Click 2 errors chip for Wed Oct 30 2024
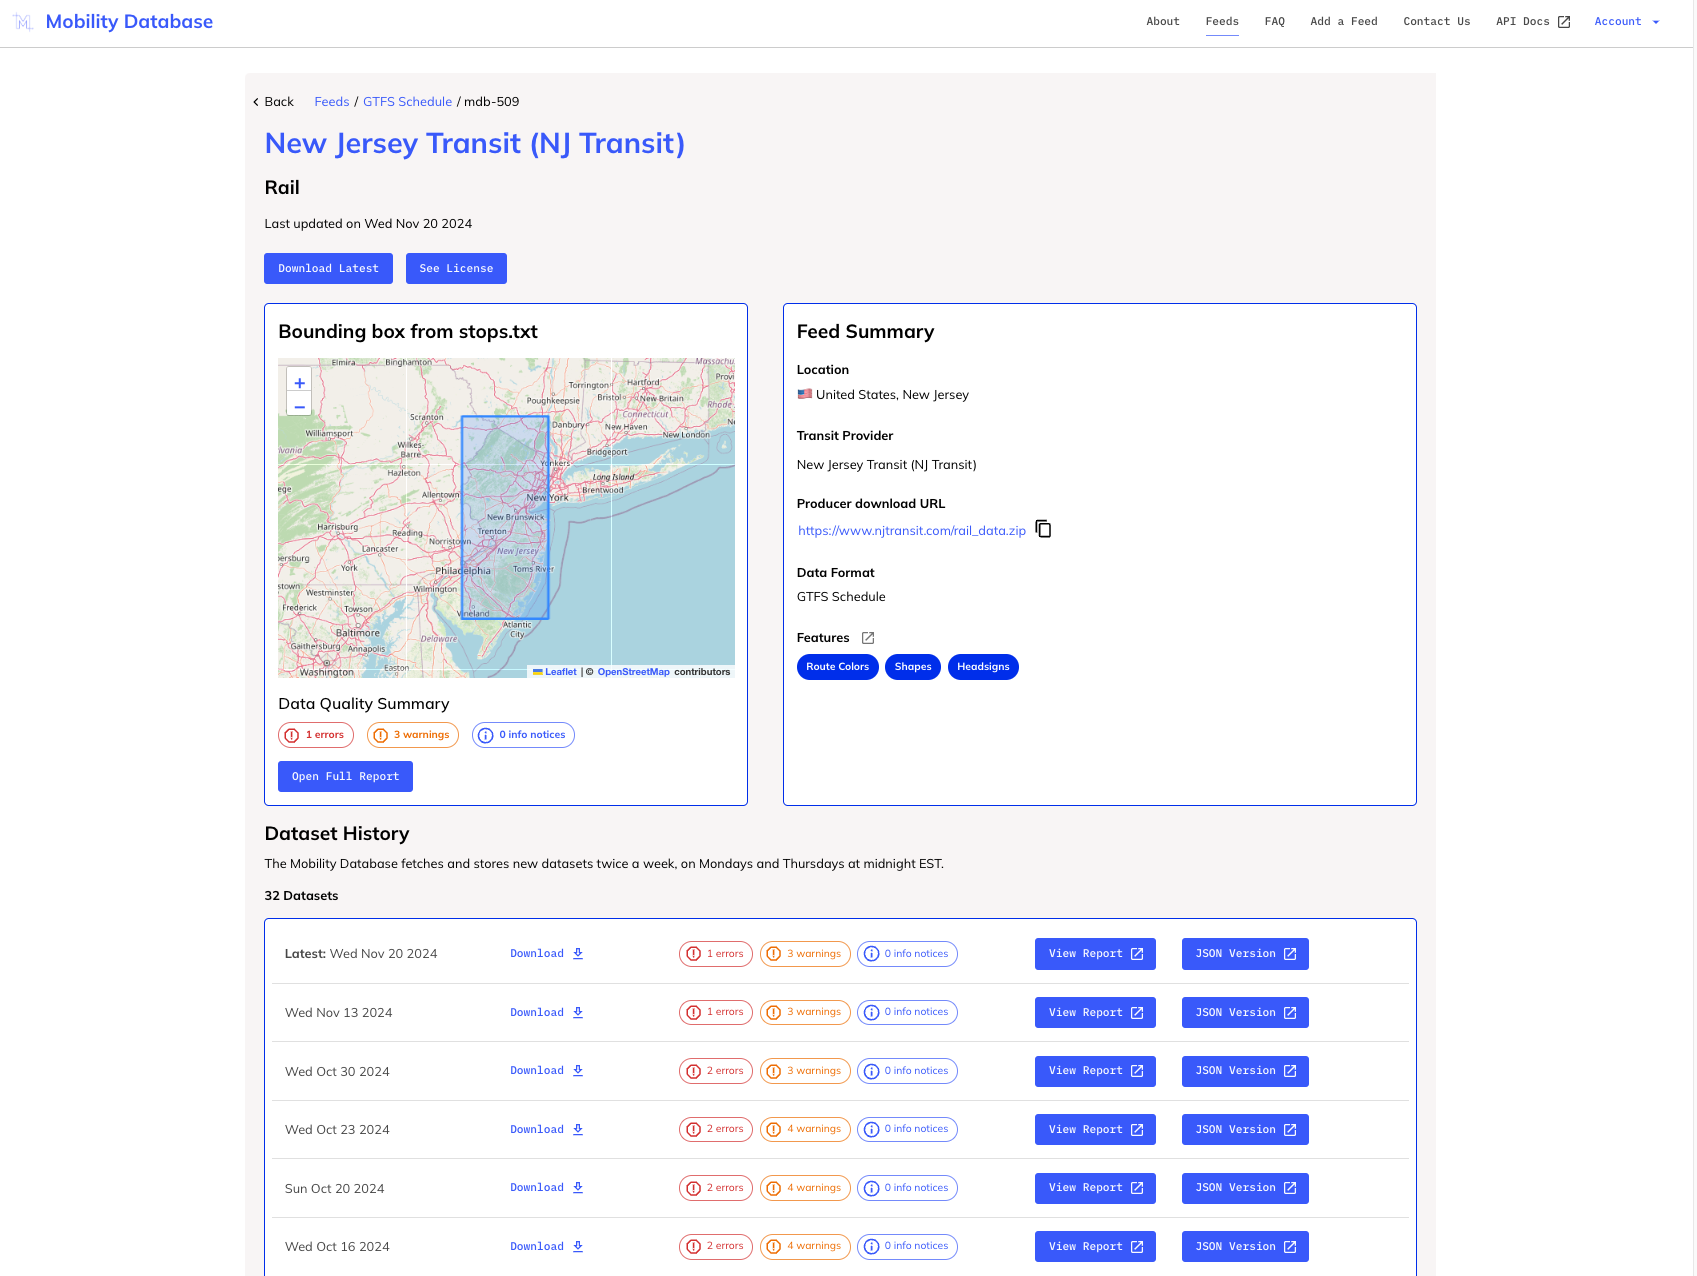The height and width of the screenshot is (1276, 1697). click(x=716, y=1071)
